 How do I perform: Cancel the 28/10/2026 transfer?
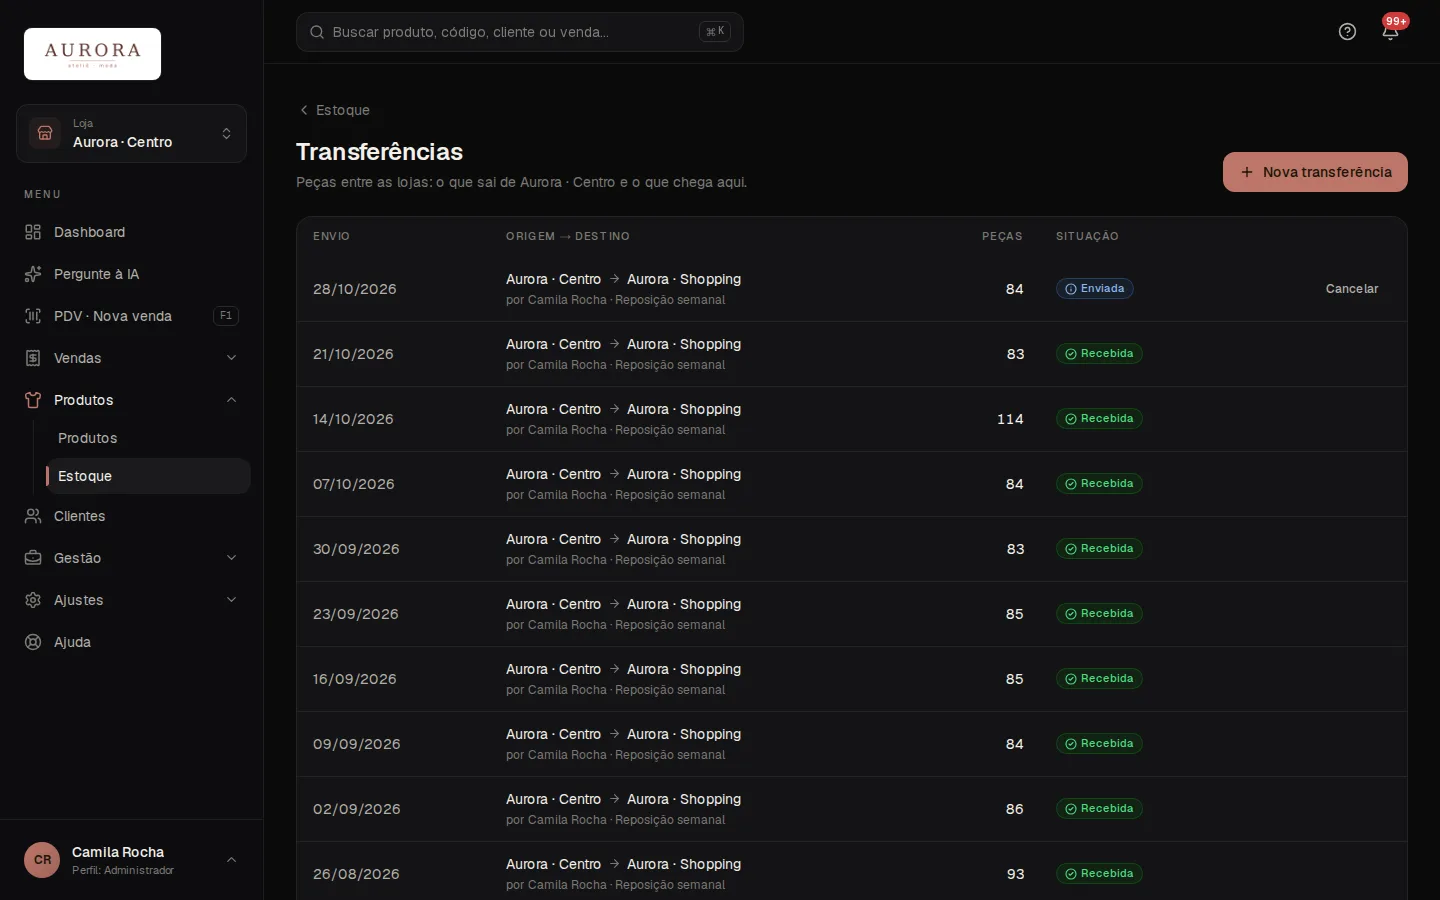(x=1352, y=289)
